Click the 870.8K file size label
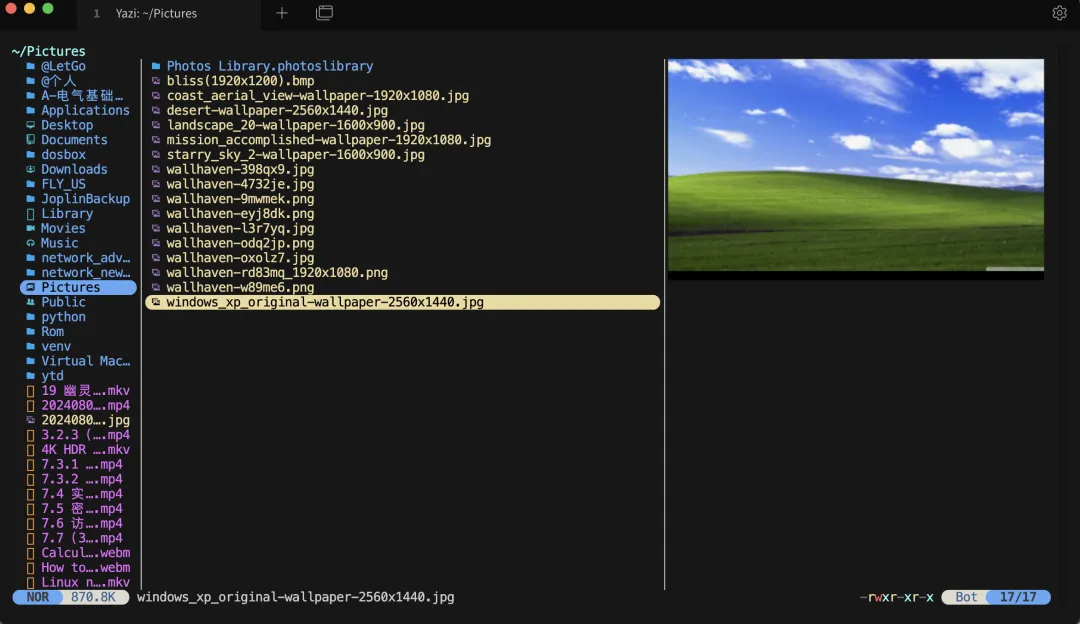 (x=93, y=597)
